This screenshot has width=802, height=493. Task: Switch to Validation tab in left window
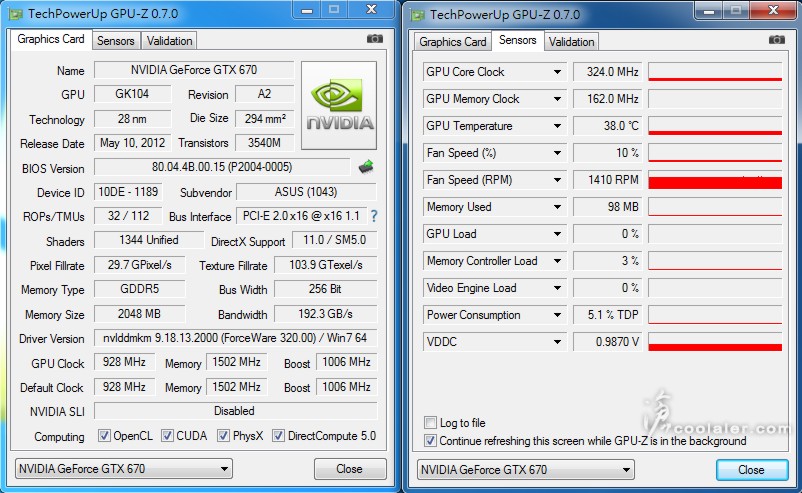tap(169, 41)
